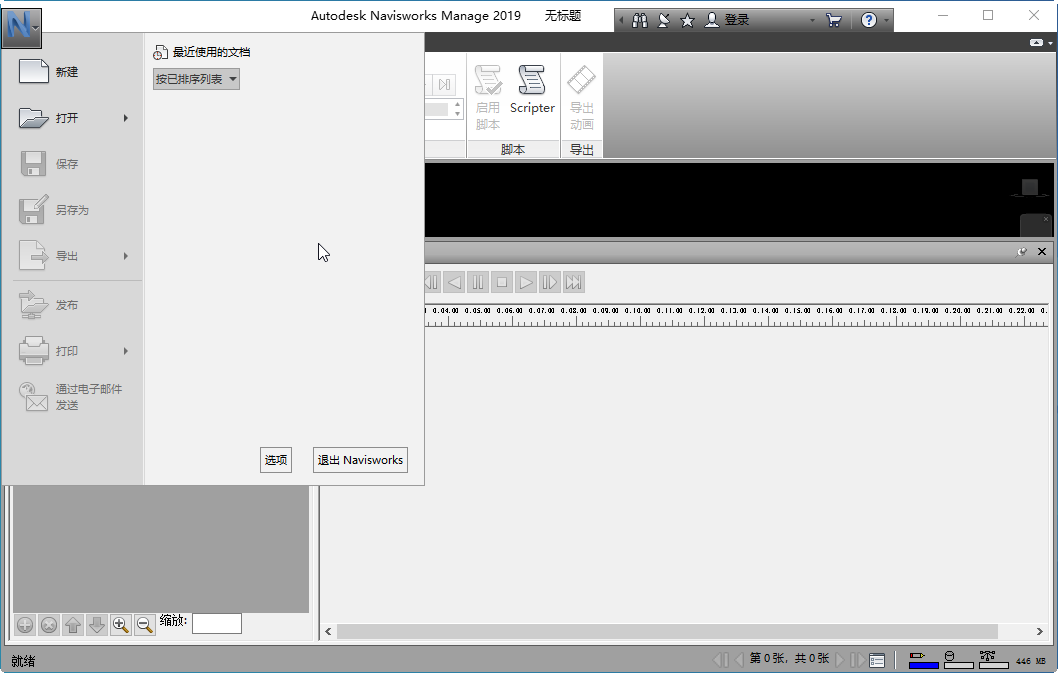Click the next sheet arrow in status bar

point(840,659)
